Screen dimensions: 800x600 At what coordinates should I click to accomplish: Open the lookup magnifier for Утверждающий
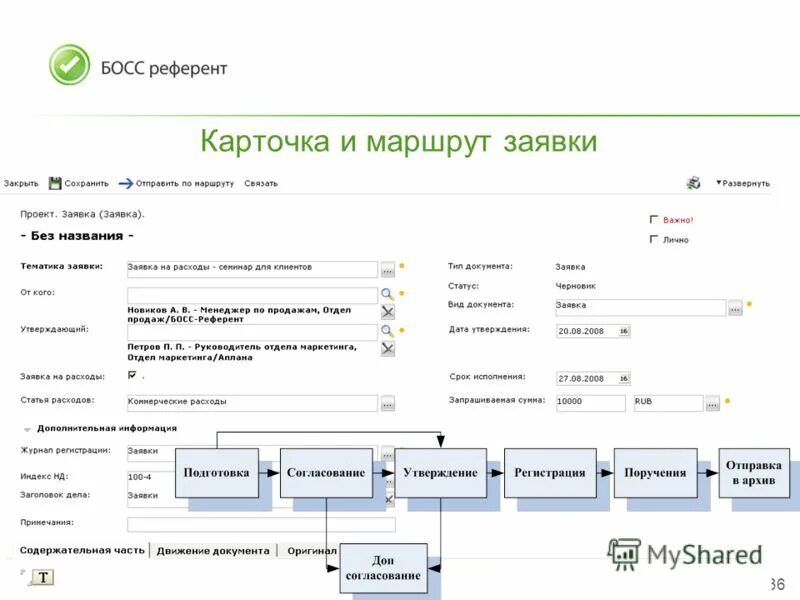[385, 329]
